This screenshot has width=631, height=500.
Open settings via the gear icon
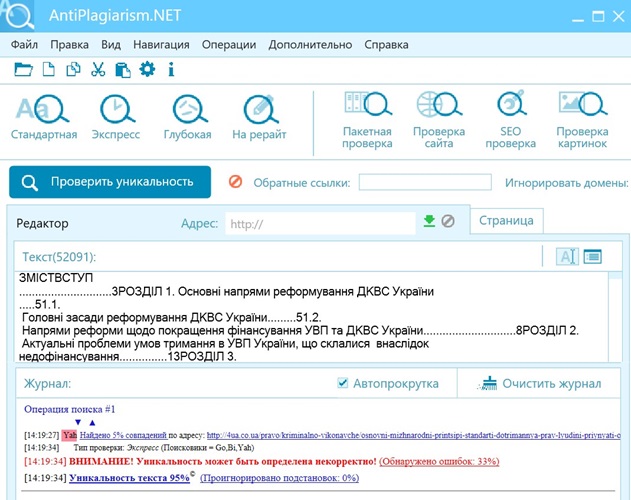[x=147, y=69]
